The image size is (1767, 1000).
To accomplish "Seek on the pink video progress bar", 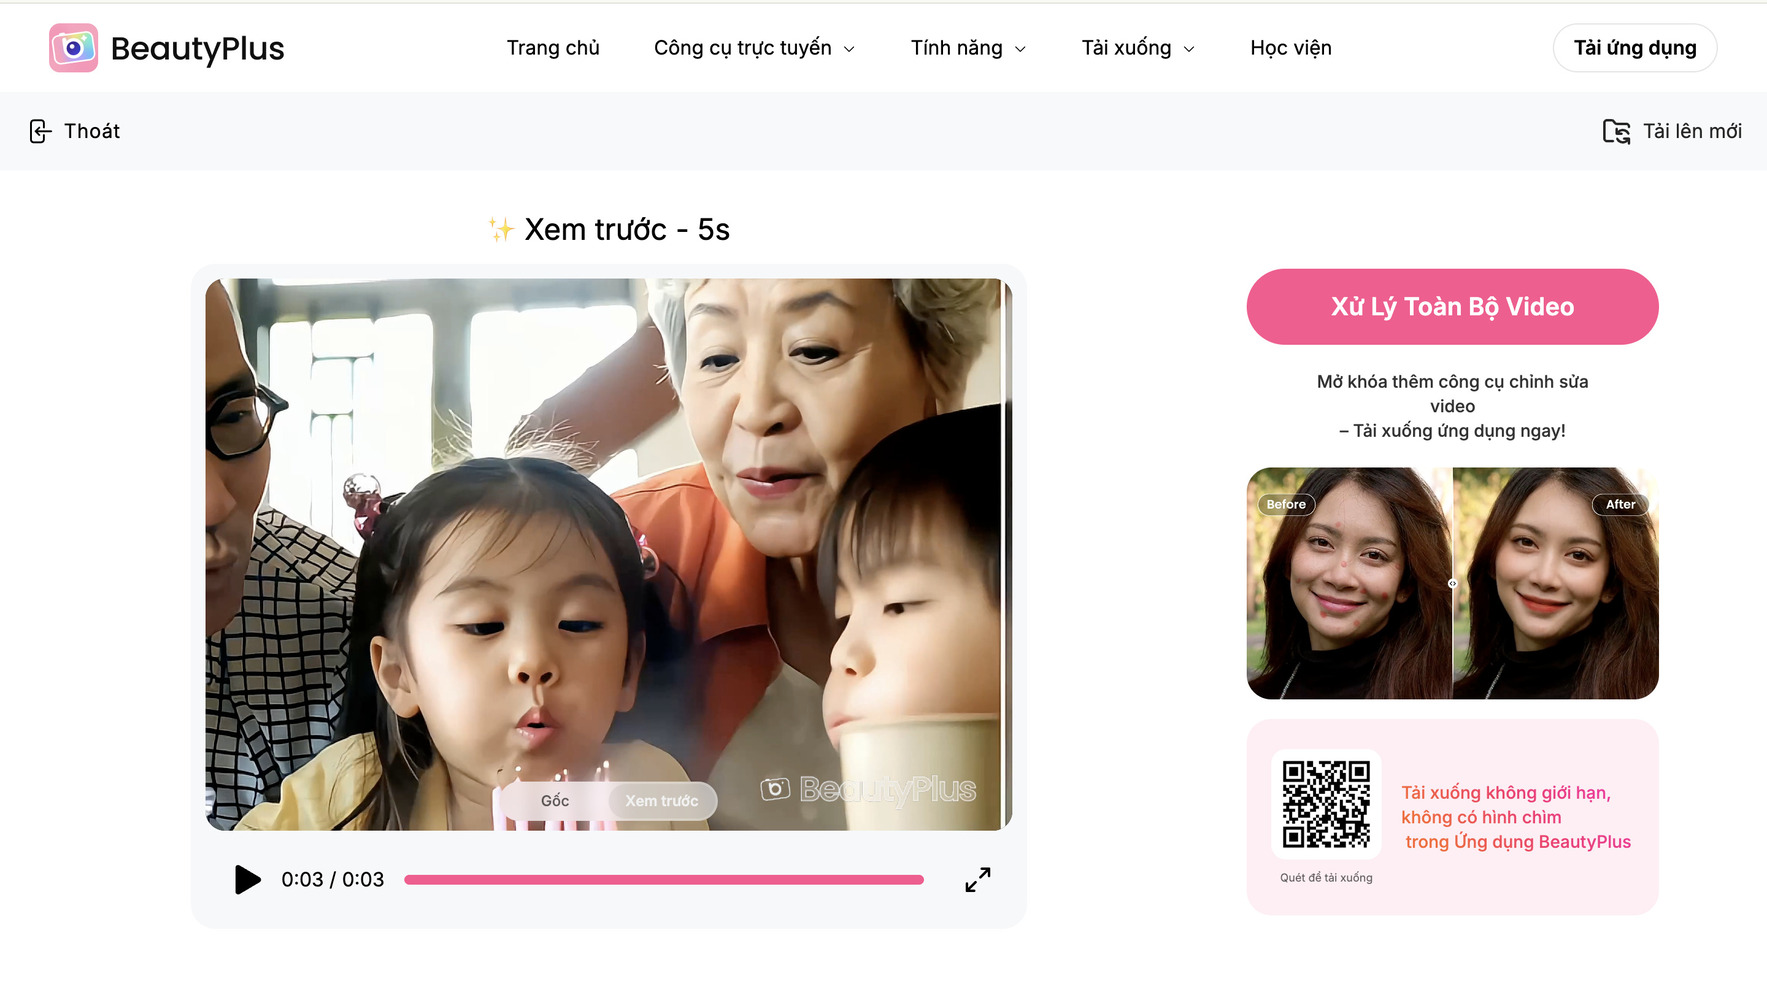I will 663,880.
